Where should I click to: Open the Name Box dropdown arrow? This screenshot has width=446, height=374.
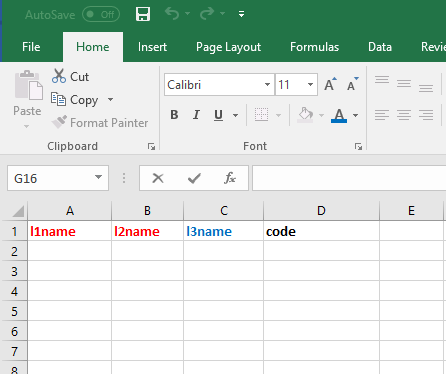[x=98, y=177]
